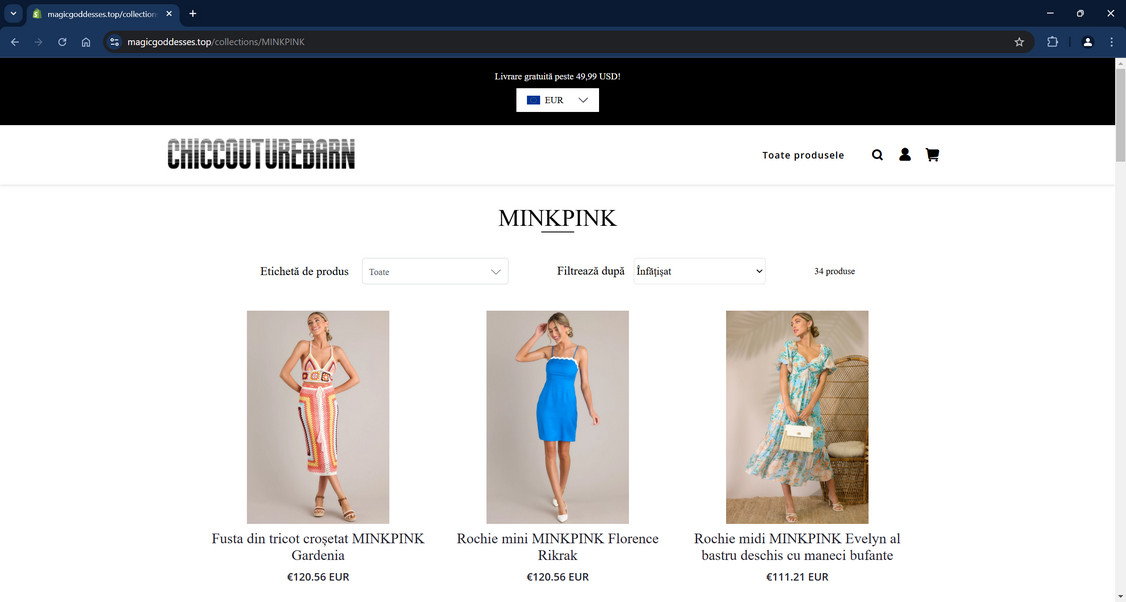This screenshot has height=602, width=1126.
Task: Open Rochie mini MINKPINK Florence Rikrak
Action: pos(557,547)
